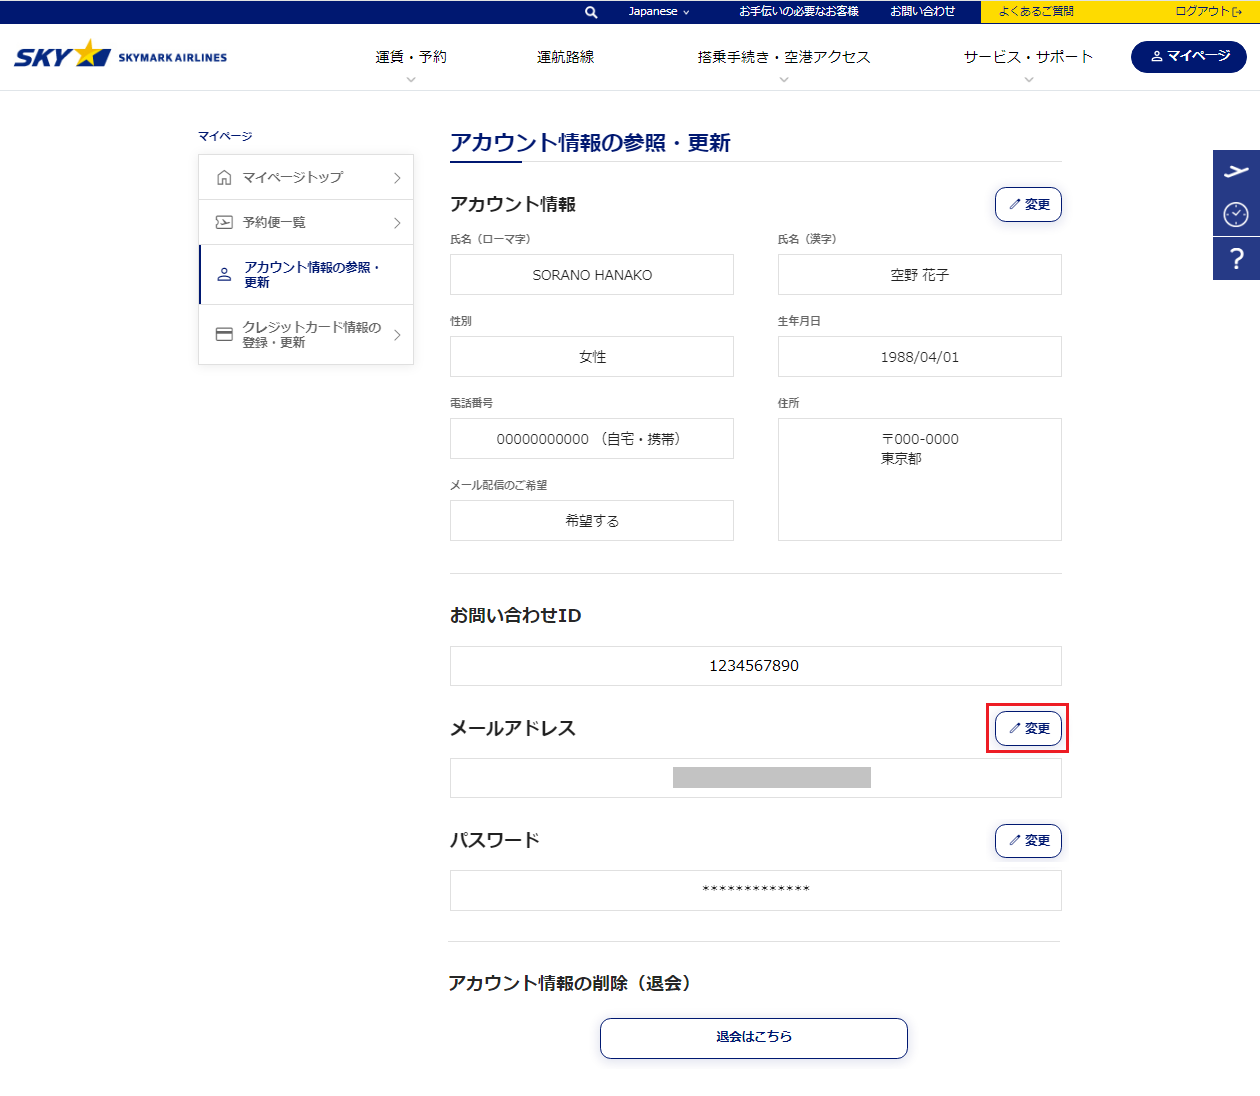Open the Japanese language dropdown
The image size is (1260, 1096).
pos(658,12)
